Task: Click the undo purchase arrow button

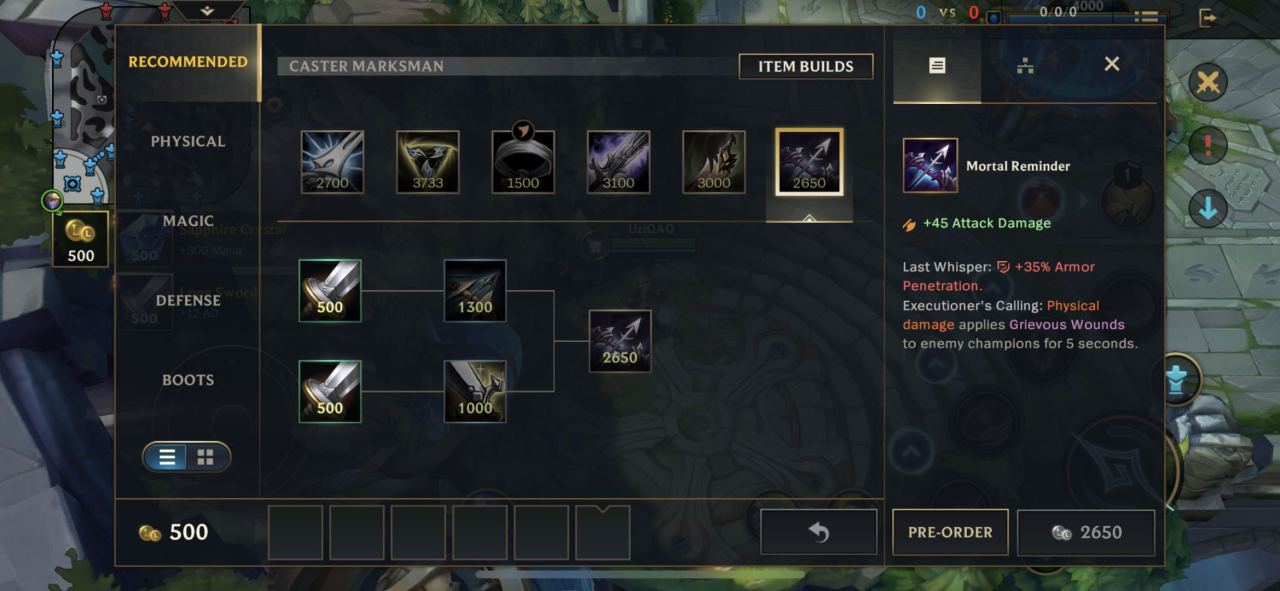Action: [x=819, y=532]
